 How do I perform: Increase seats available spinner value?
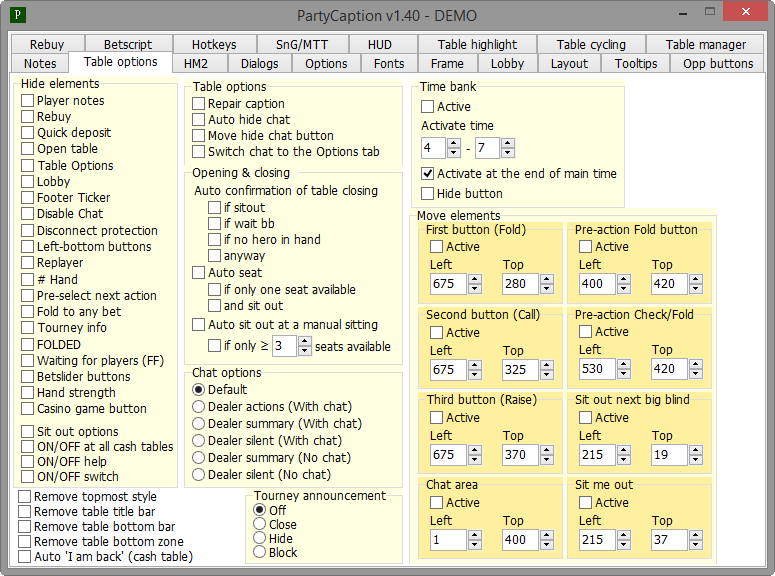pyautogui.click(x=305, y=342)
